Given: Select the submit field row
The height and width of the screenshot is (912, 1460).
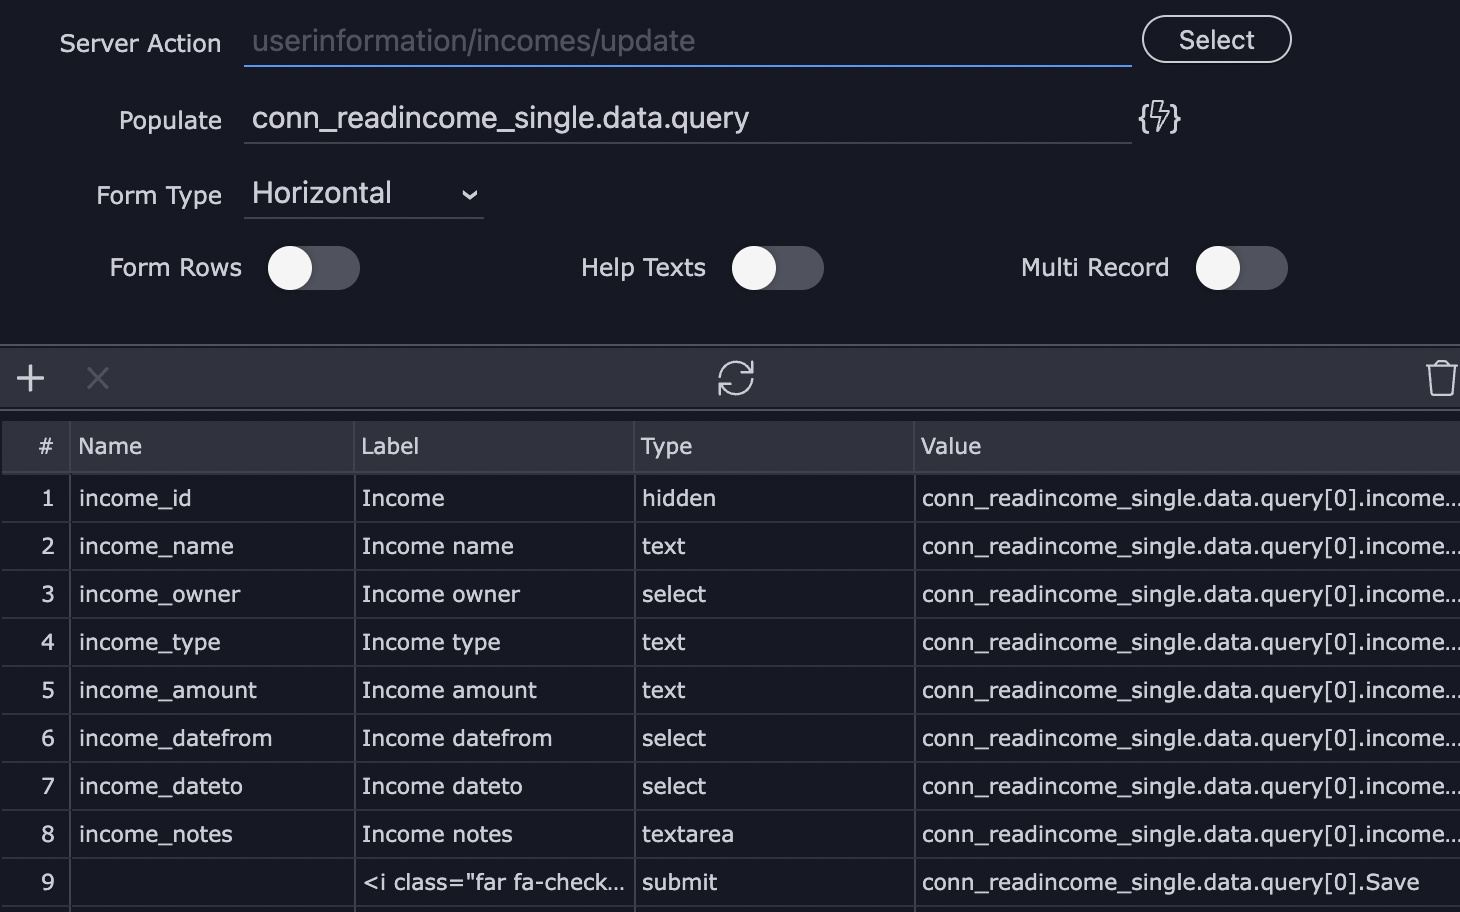Looking at the screenshot, I should click(x=677, y=882).
